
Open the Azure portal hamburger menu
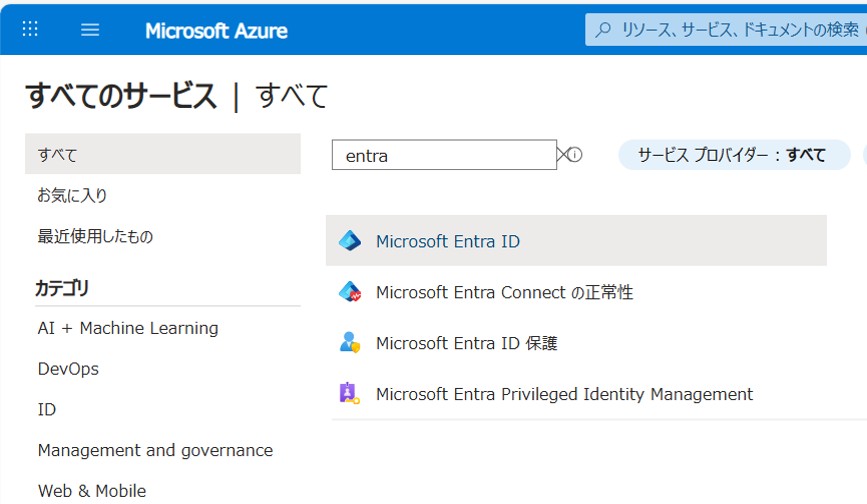click(90, 30)
